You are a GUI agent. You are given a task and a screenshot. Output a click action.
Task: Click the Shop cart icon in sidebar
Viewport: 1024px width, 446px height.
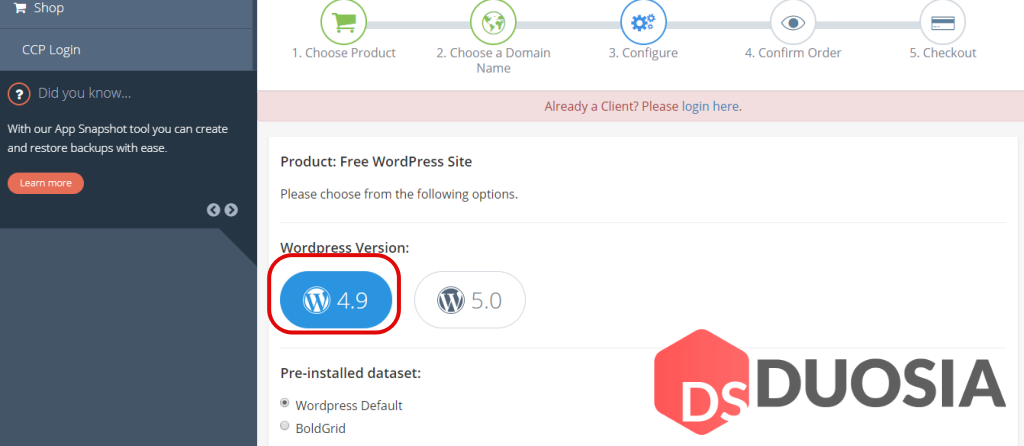pyautogui.click(x=20, y=8)
